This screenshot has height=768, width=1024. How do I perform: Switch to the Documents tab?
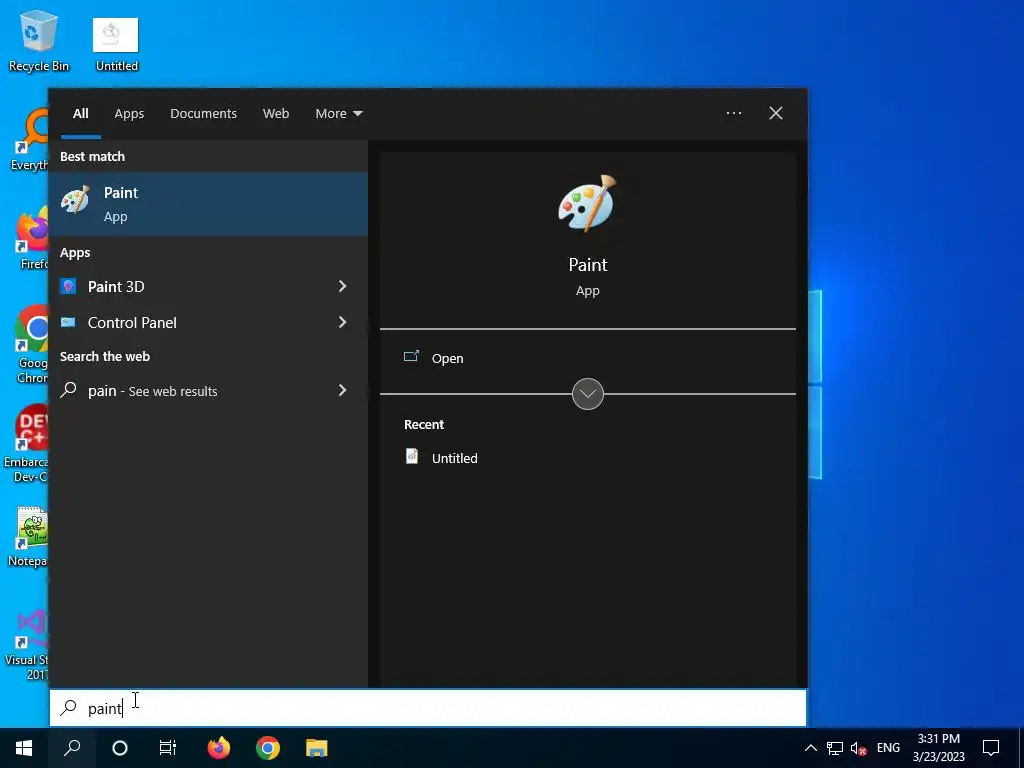click(203, 114)
